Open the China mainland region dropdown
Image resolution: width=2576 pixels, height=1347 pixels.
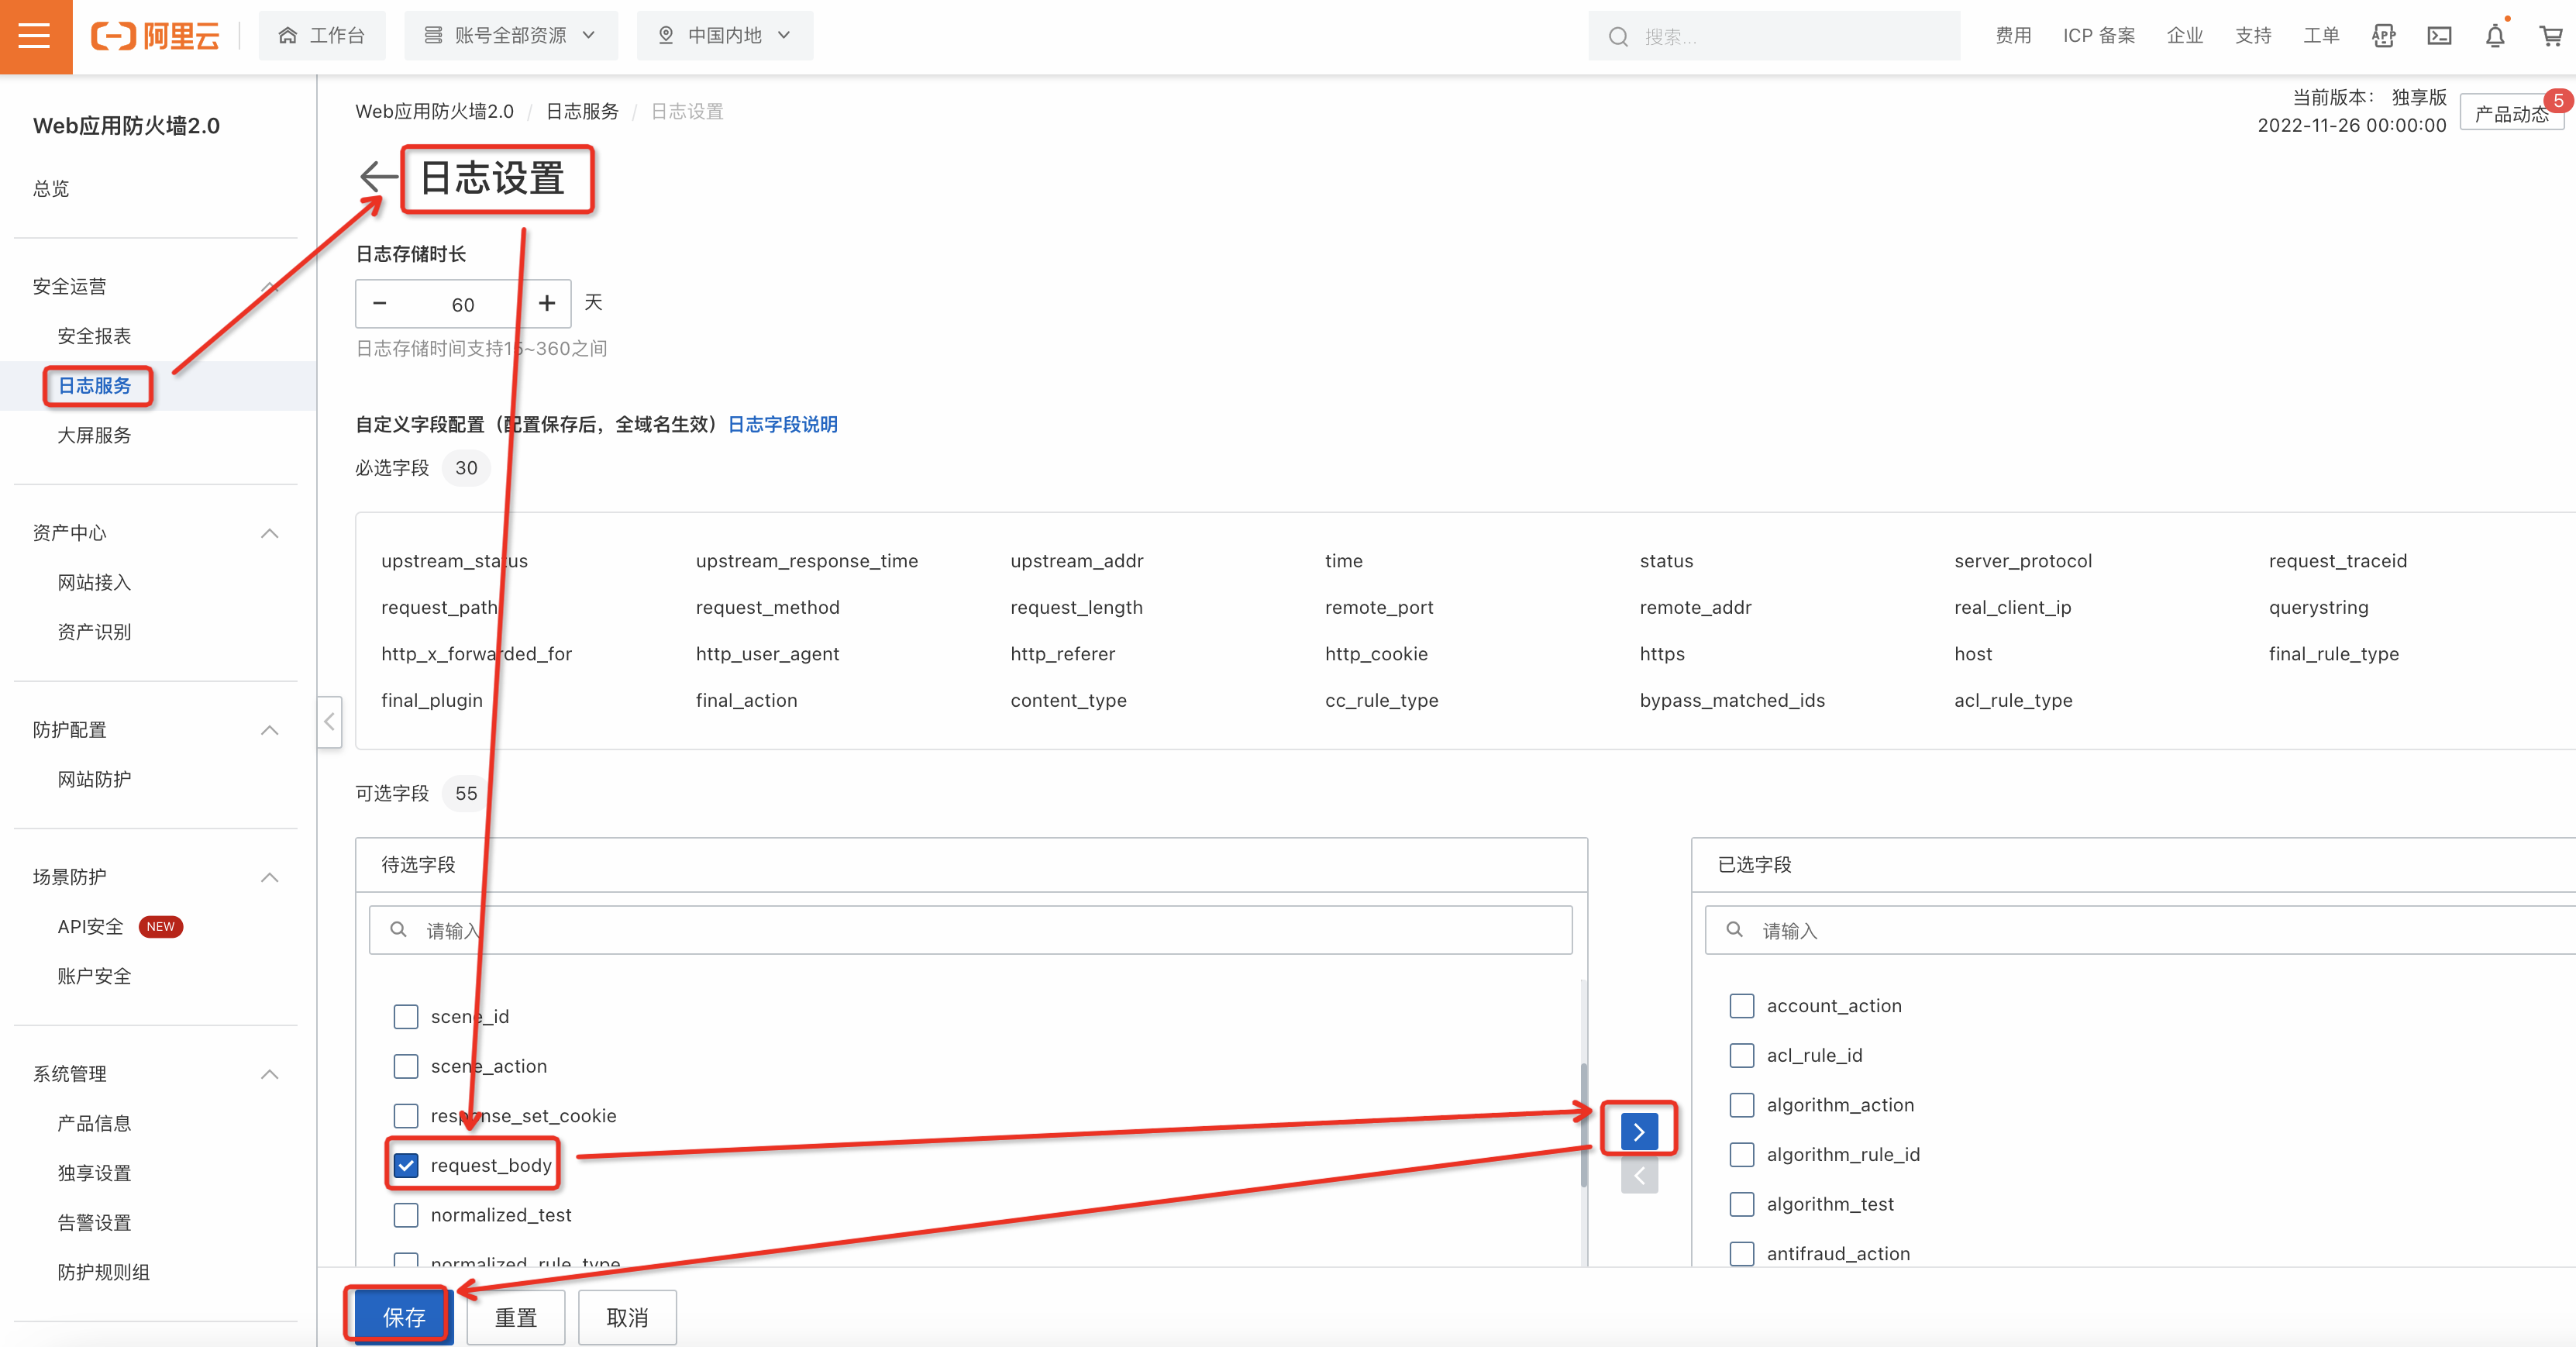(x=725, y=36)
